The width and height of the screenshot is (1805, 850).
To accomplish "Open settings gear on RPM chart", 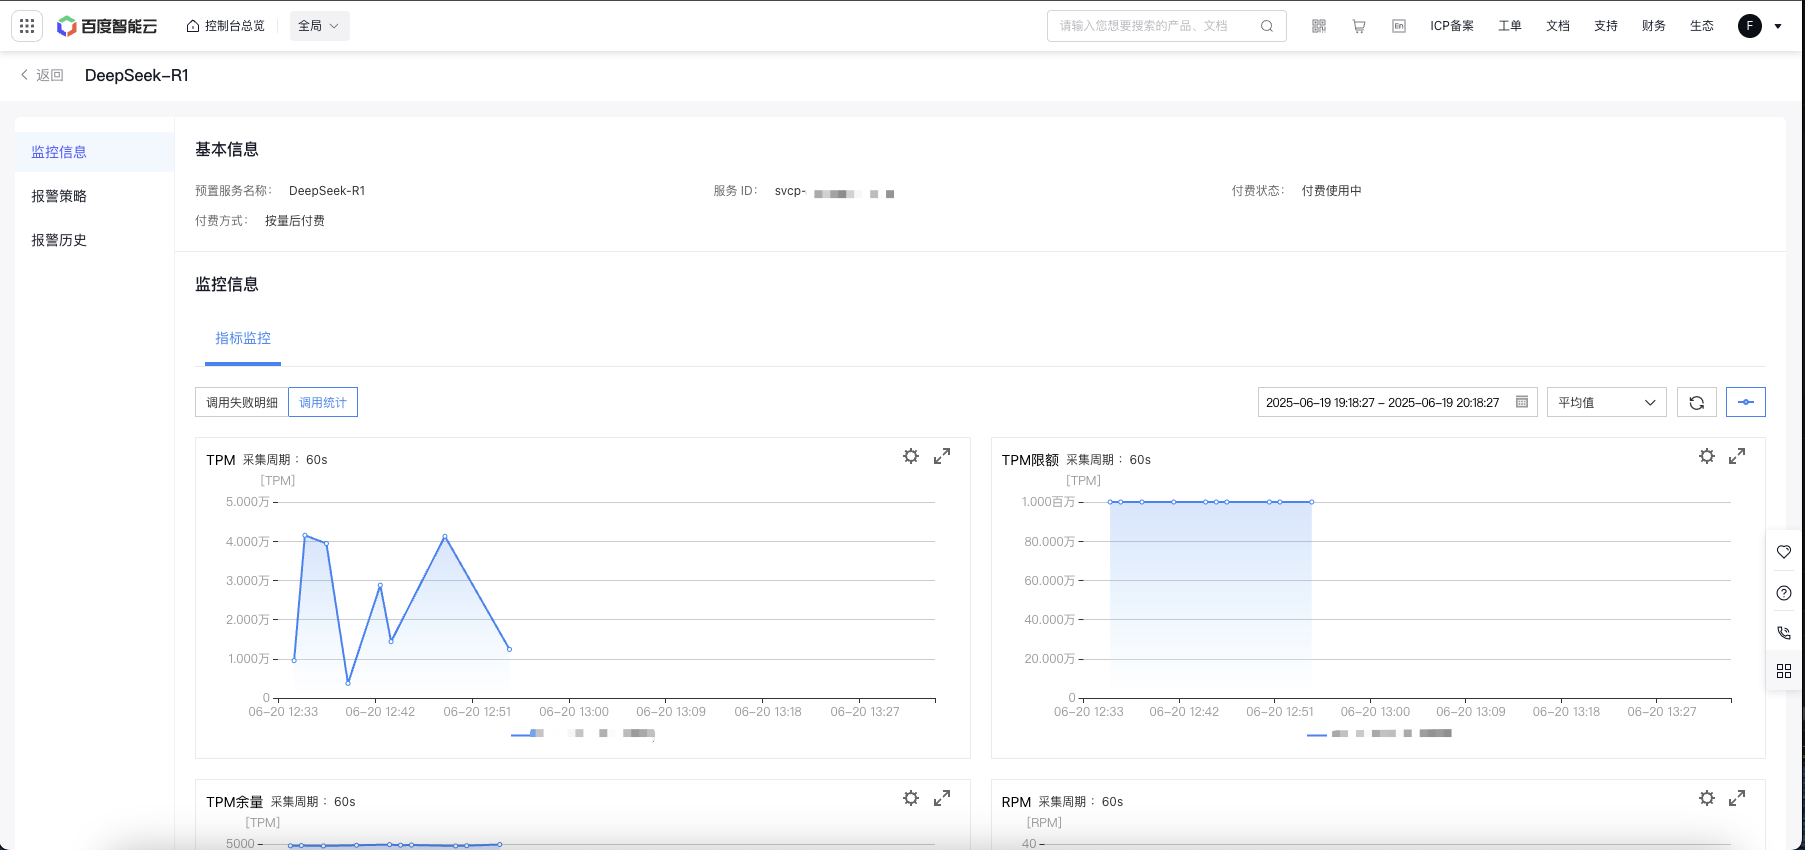I will 1707,798.
